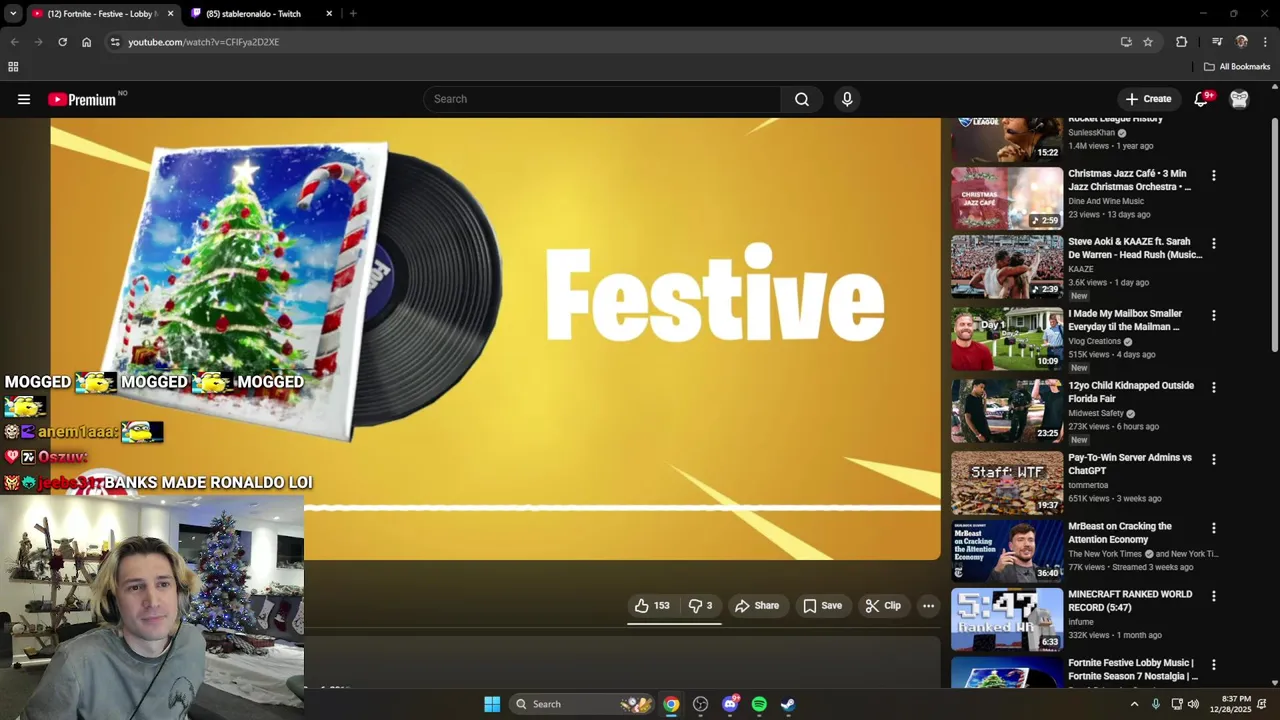View site information icon in address bar
This screenshot has height=720, width=1280.
(x=115, y=42)
